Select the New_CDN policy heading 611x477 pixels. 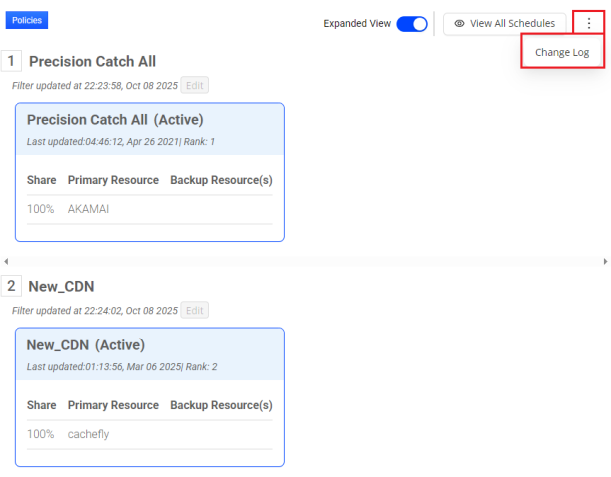pos(61,287)
